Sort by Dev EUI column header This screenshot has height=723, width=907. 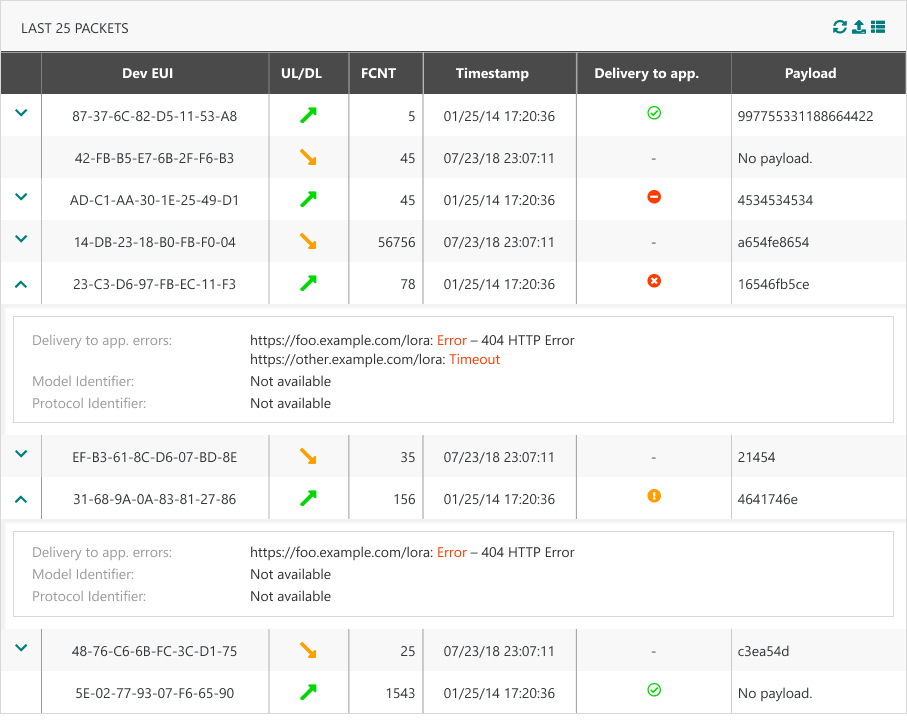click(155, 73)
